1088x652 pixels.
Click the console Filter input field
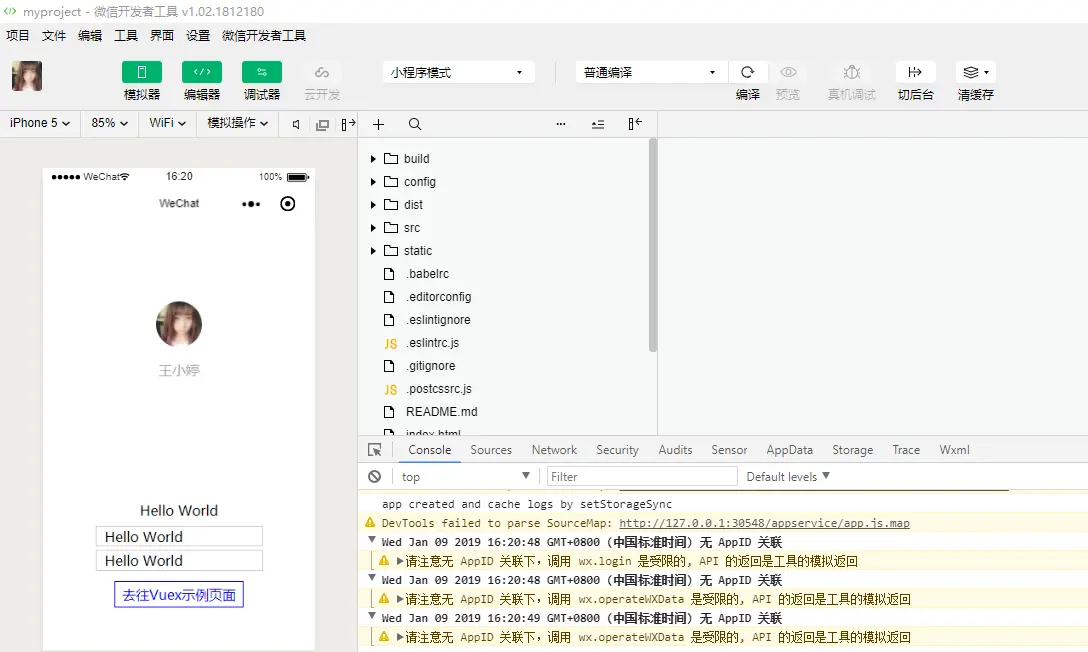click(640, 477)
